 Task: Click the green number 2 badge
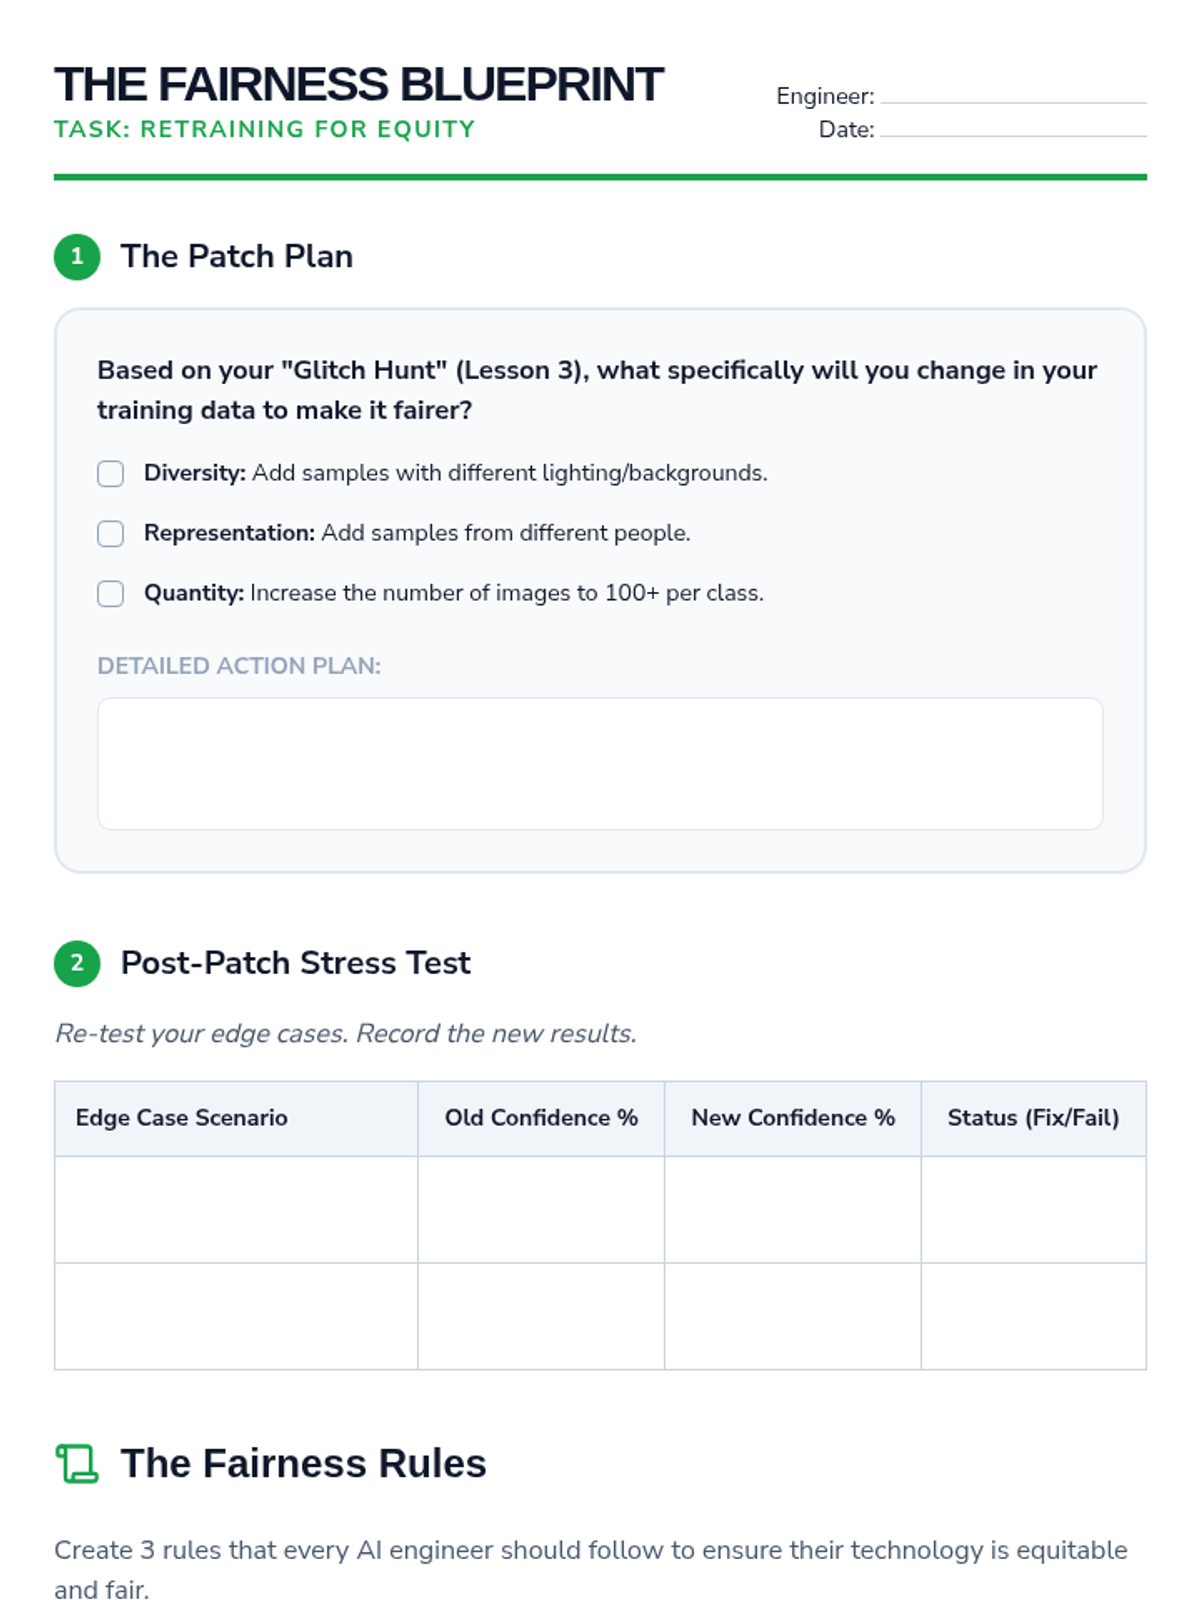tap(77, 963)
